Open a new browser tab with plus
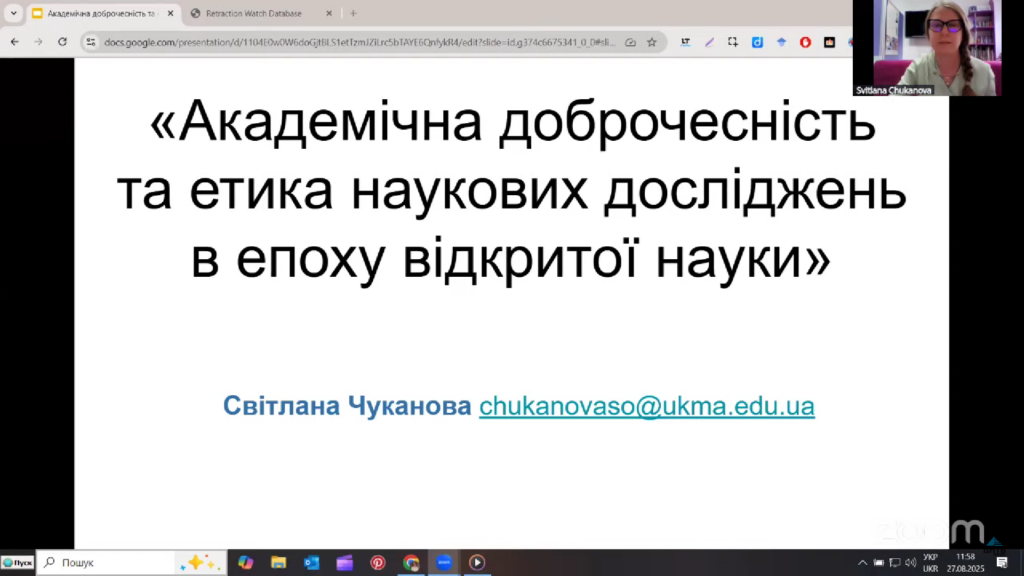The image size is (1024, 576). tap(353, 13)
